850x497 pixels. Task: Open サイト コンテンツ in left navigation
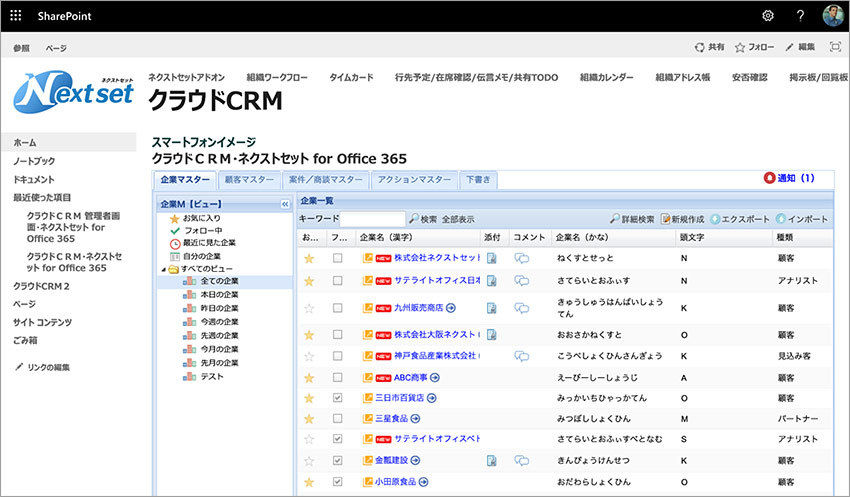pos(42,322)
